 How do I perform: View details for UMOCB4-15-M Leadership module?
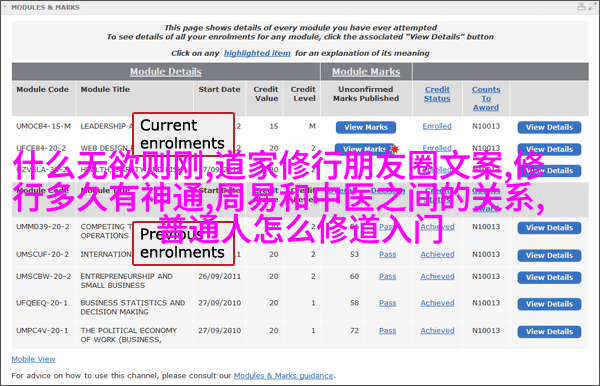click(549, 127)
